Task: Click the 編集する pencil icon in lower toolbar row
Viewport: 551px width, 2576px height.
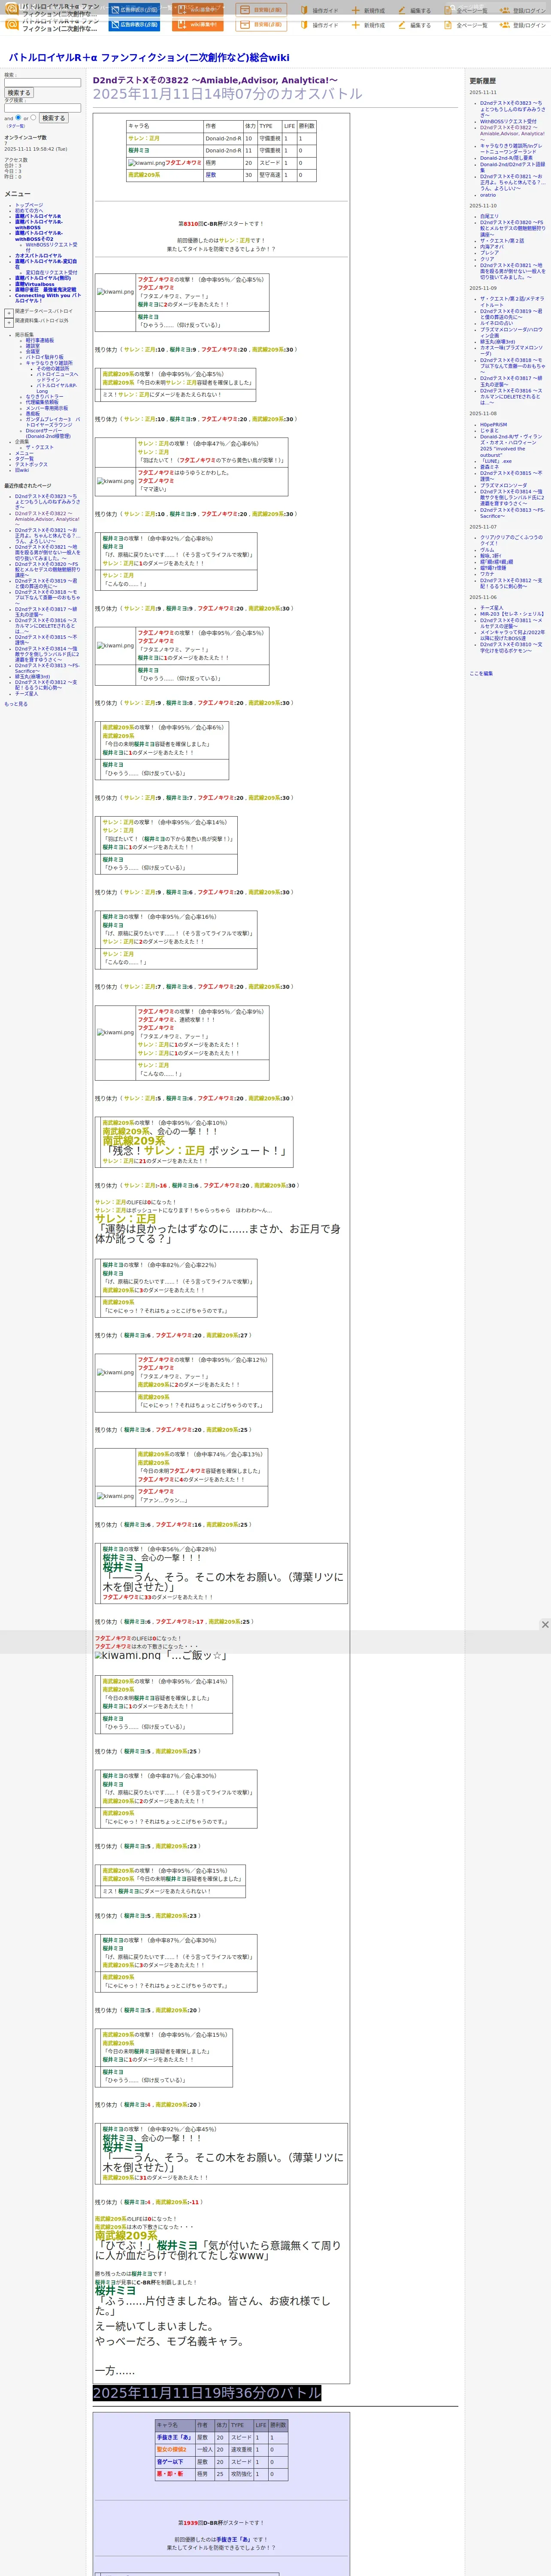Action: (x=402, y=25)
